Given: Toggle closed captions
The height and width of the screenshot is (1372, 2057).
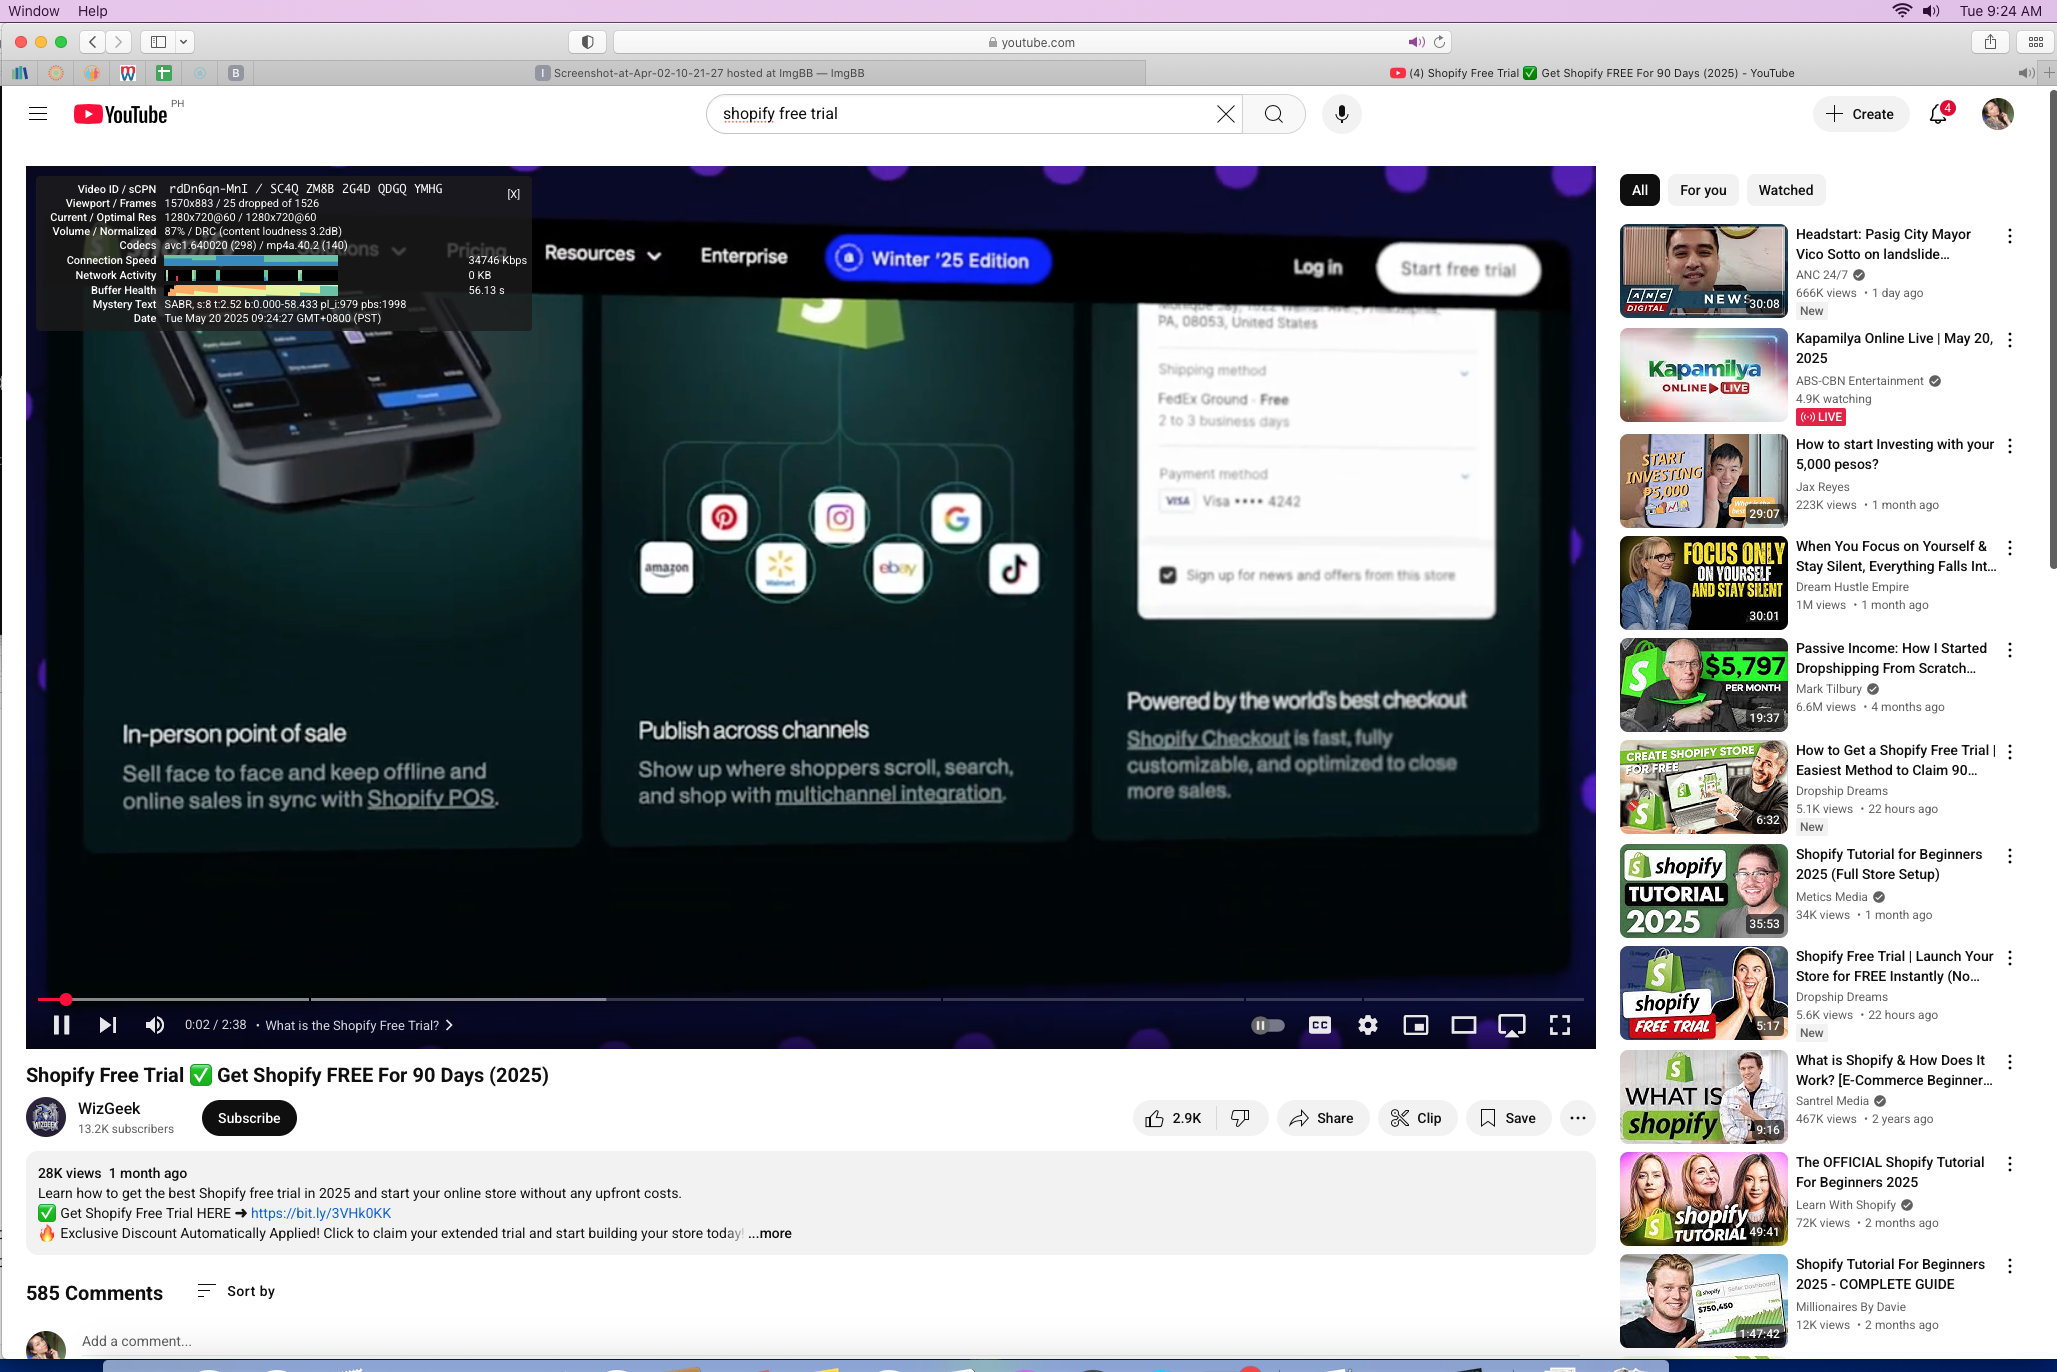Looking at the screenshot, I should (x=1320, y=1025).
